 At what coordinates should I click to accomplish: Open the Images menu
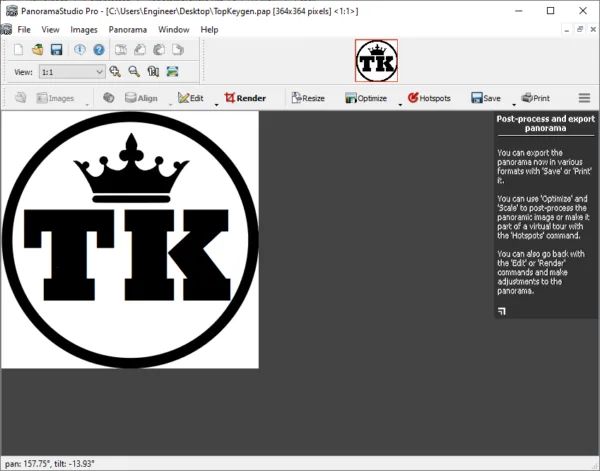pos(84,29)
